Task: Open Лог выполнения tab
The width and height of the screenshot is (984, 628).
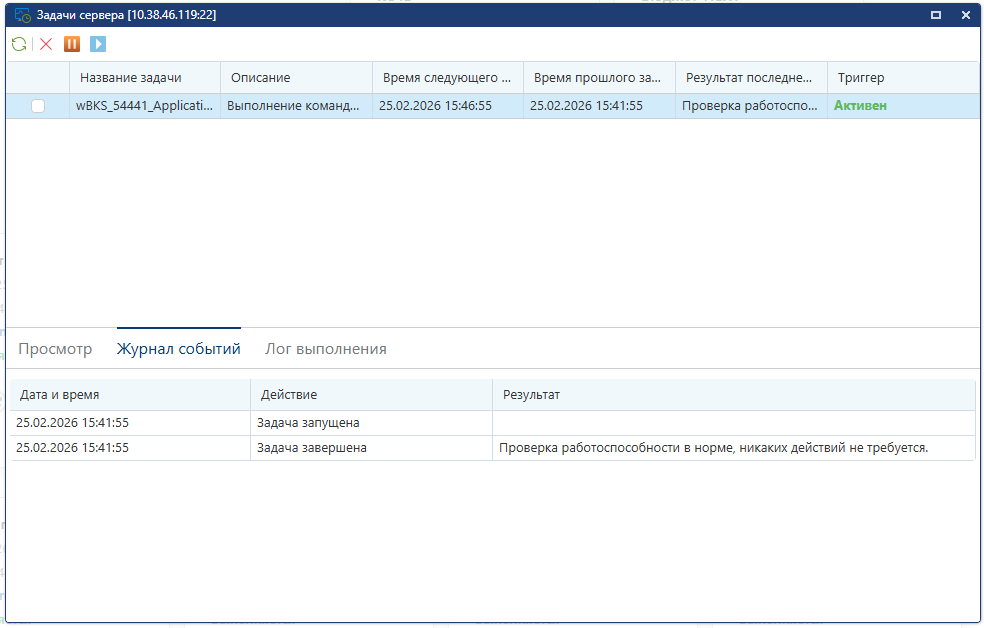Action: tap(326, 349)
